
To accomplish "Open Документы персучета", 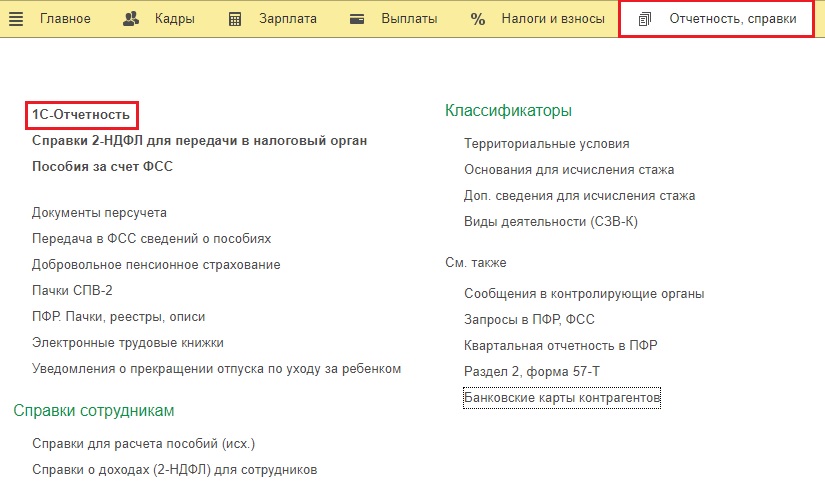I will click(99, 213).
